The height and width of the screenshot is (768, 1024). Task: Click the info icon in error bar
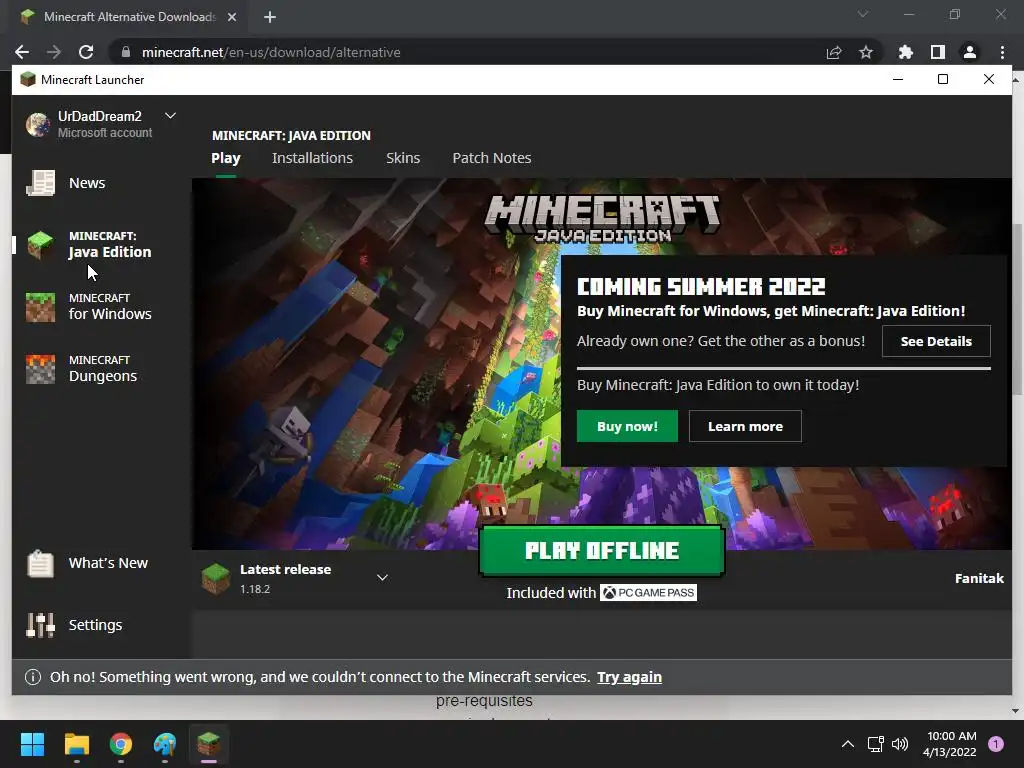point(33,677)
